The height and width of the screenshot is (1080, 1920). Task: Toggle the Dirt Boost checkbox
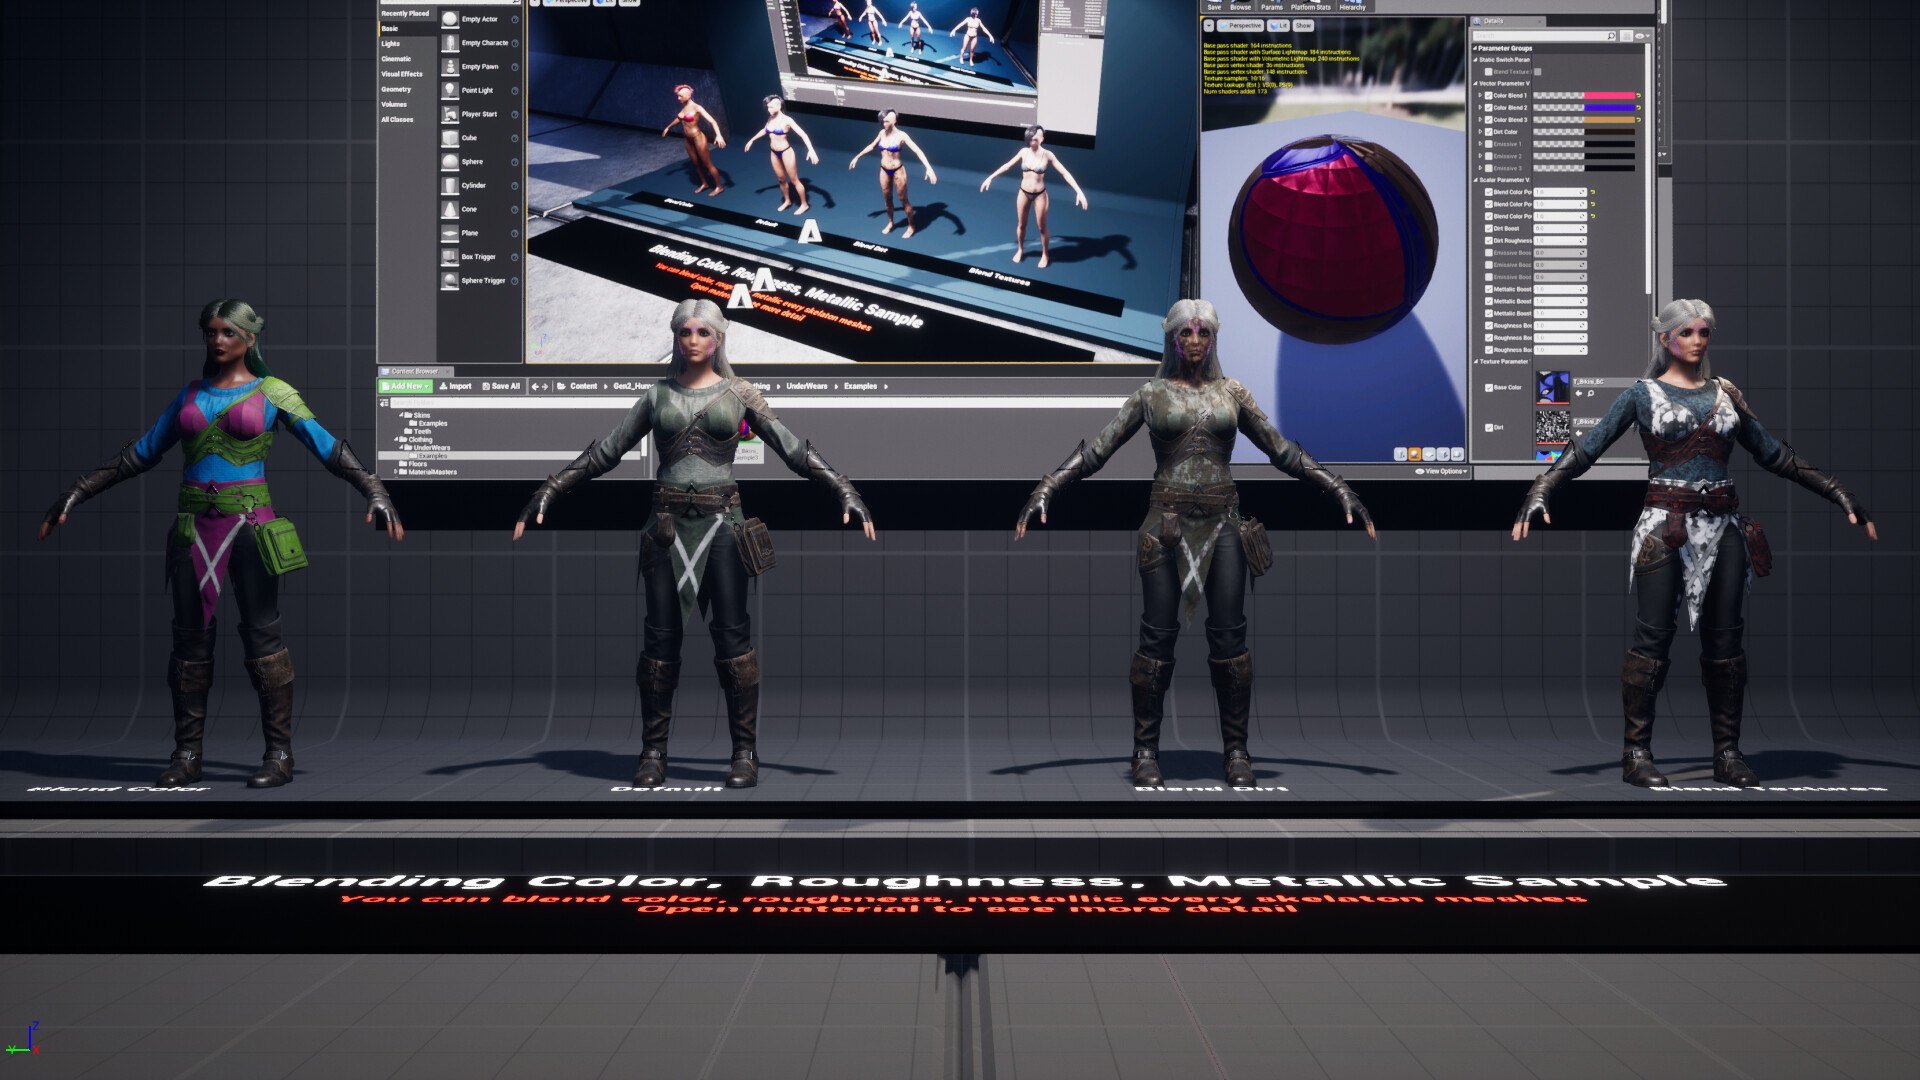click(1488, 228)
